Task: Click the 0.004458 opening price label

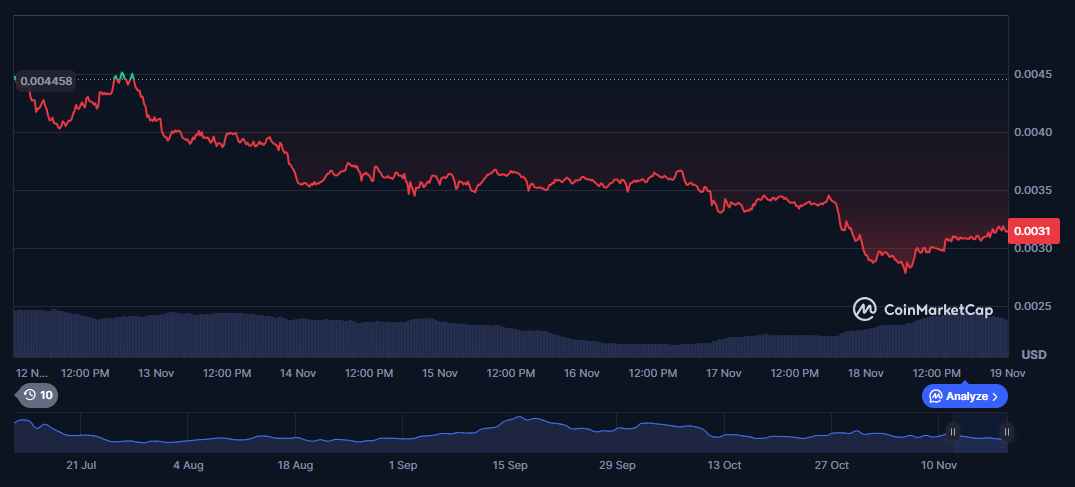Action: 46,81
